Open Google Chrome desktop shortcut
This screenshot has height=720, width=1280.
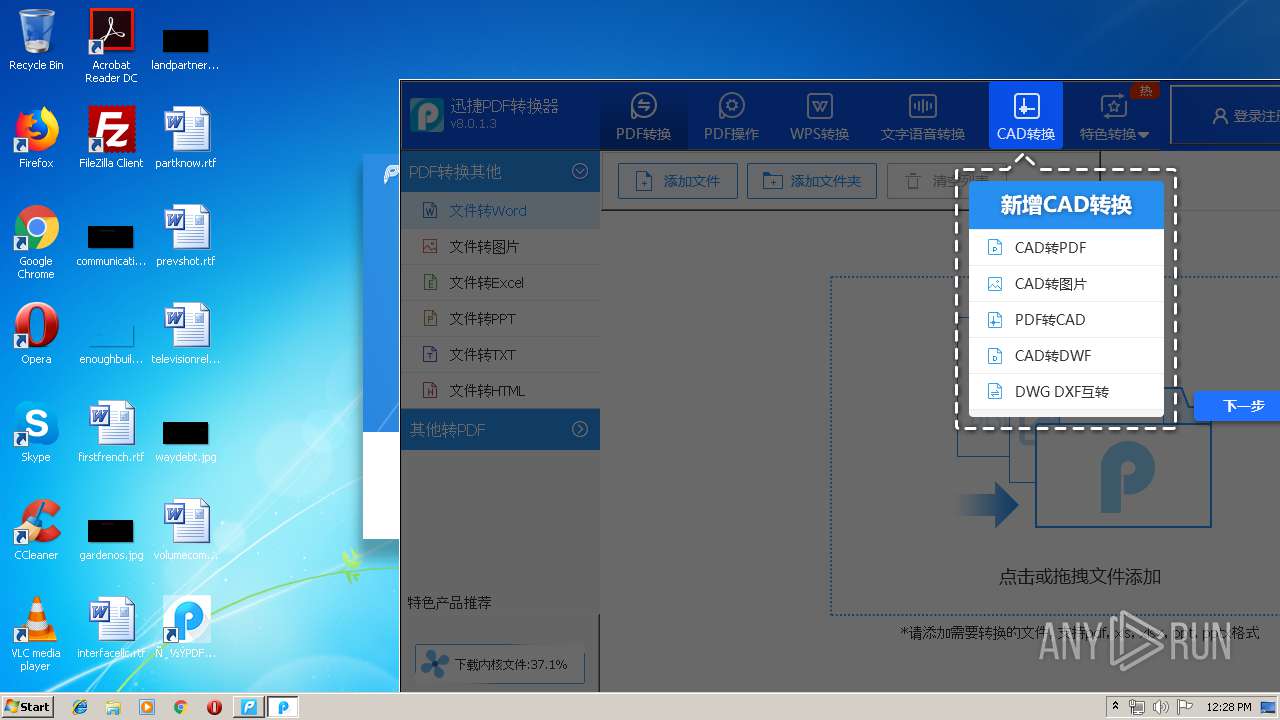click(36, 242)
